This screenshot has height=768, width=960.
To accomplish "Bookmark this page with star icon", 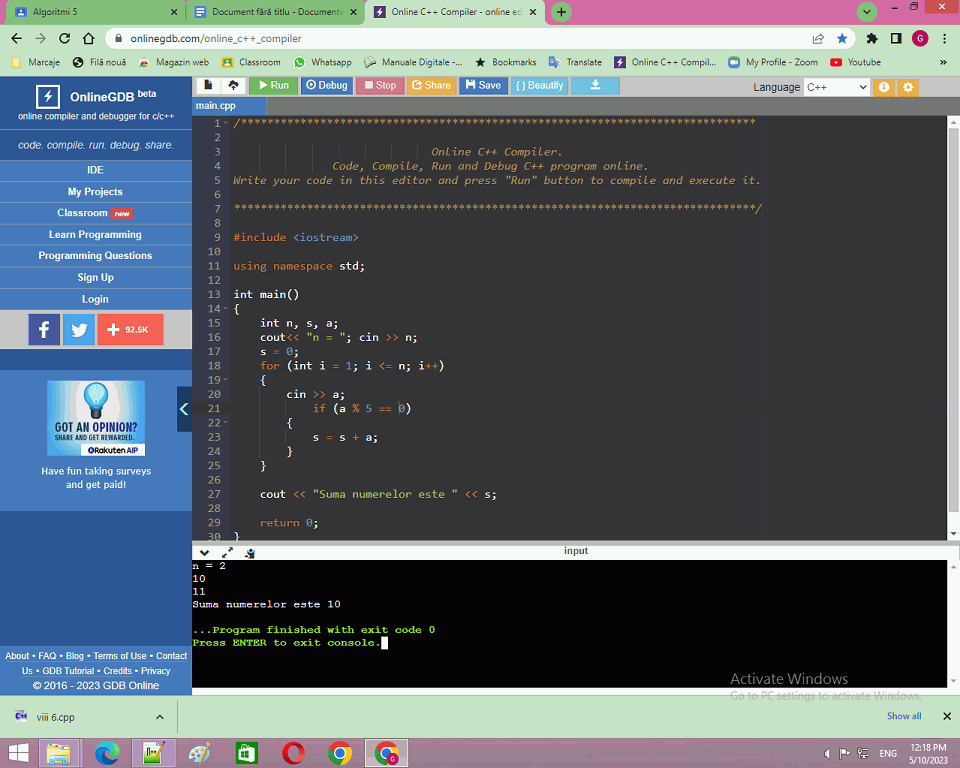I will pos(842,38).
